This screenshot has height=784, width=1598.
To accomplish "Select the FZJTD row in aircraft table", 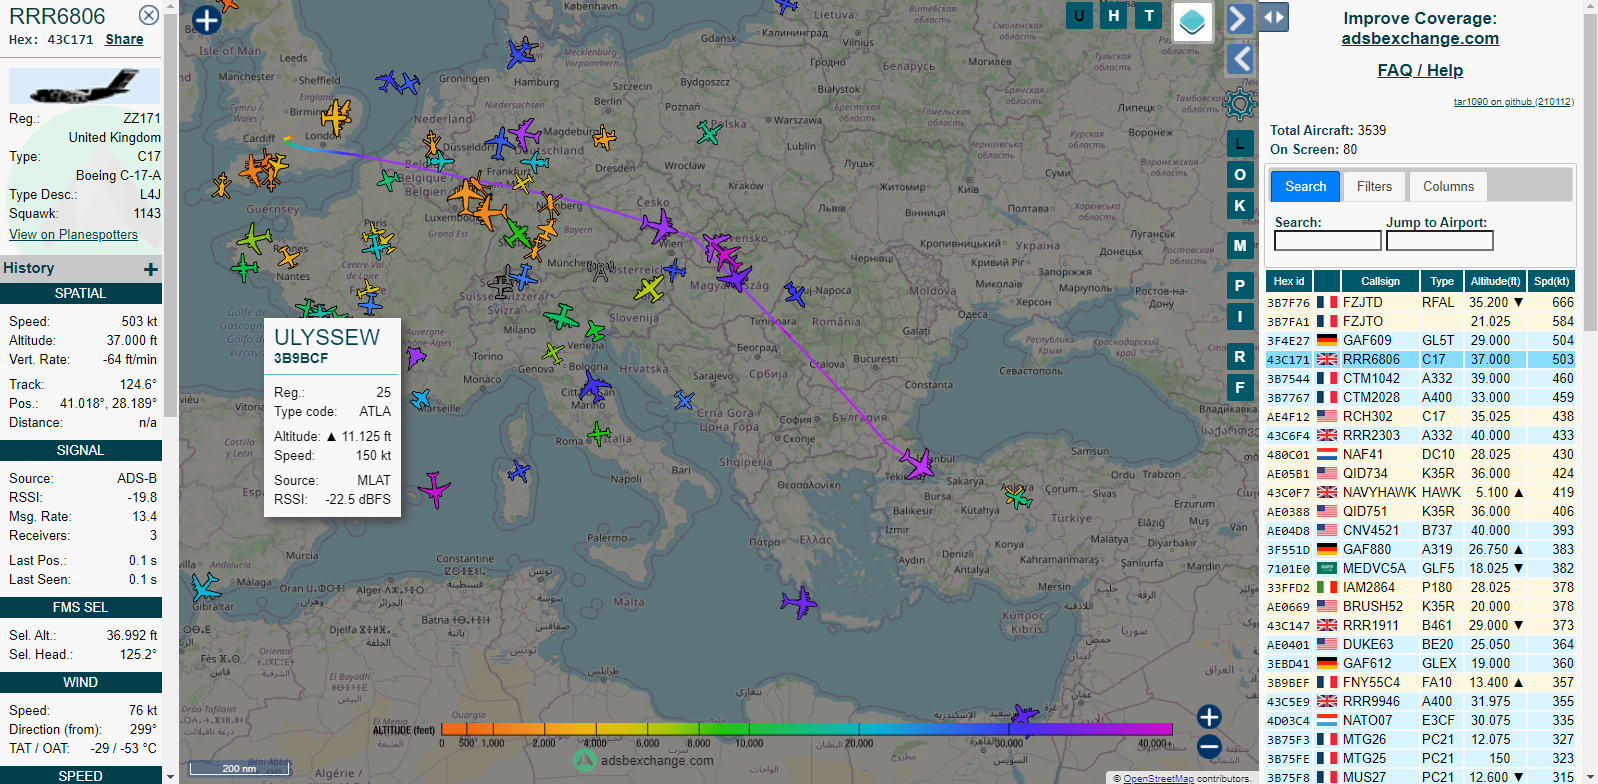I will 1420,302.
